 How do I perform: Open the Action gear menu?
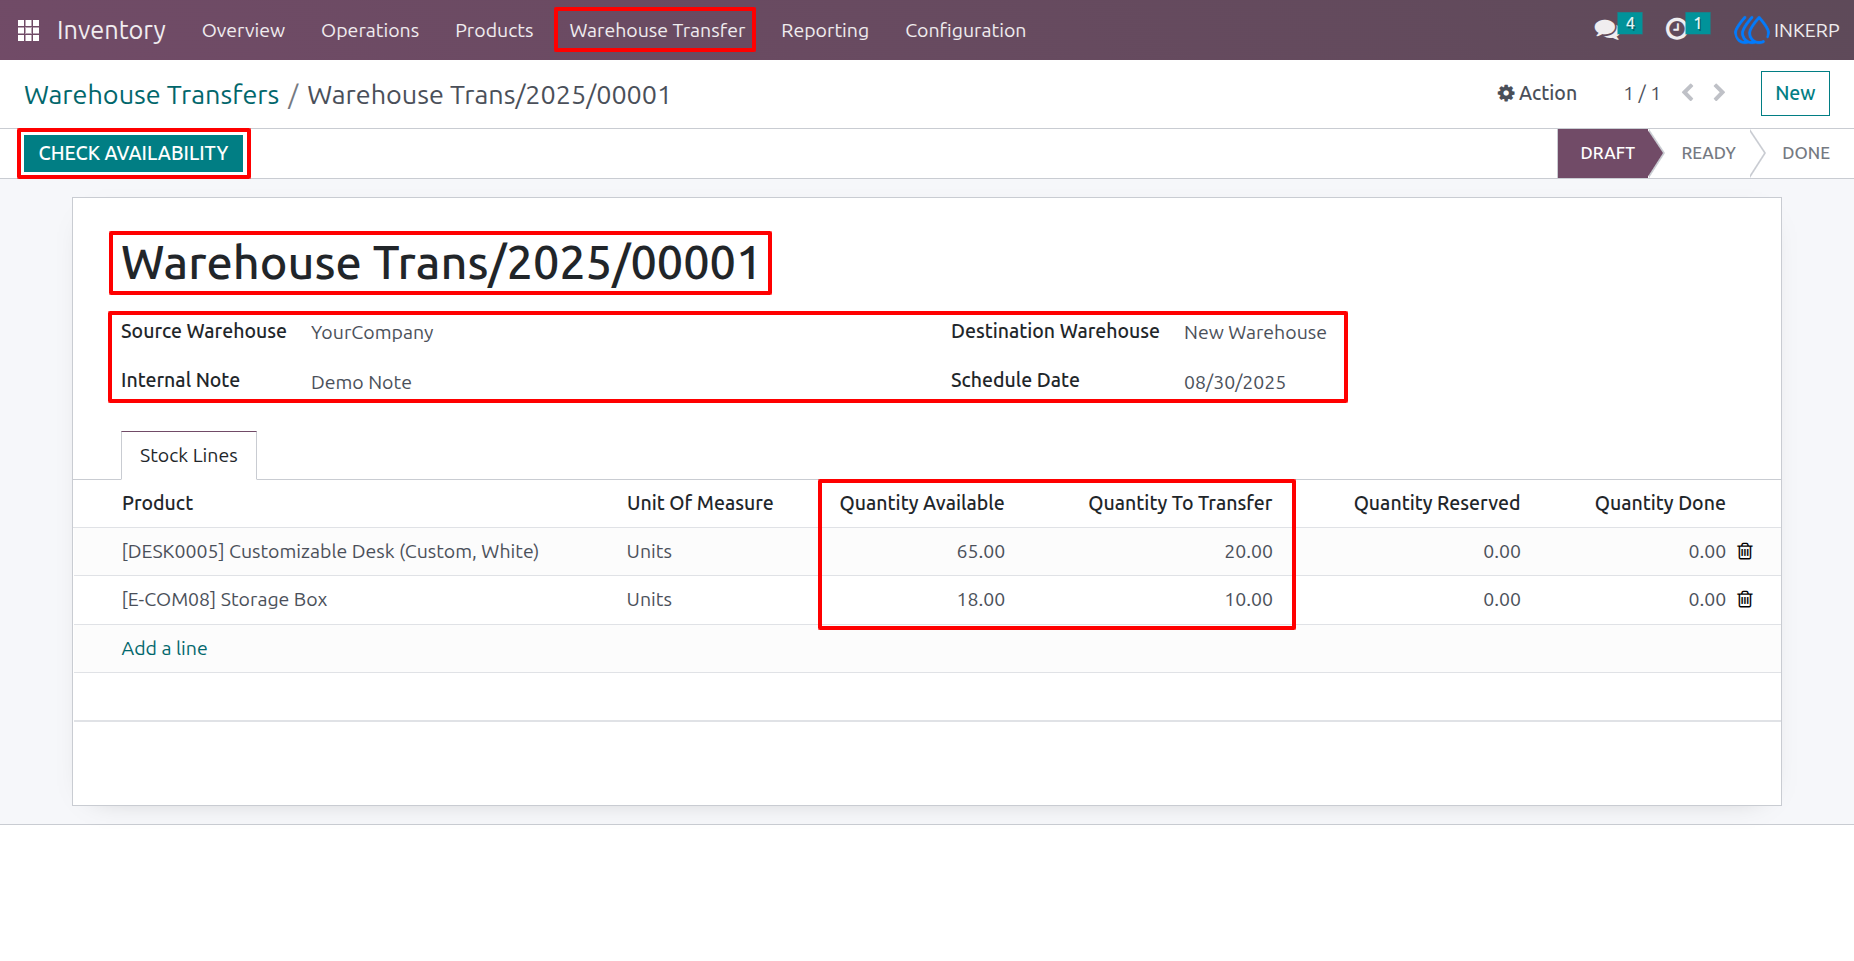pyautogui.click(x=1537, y=93)
